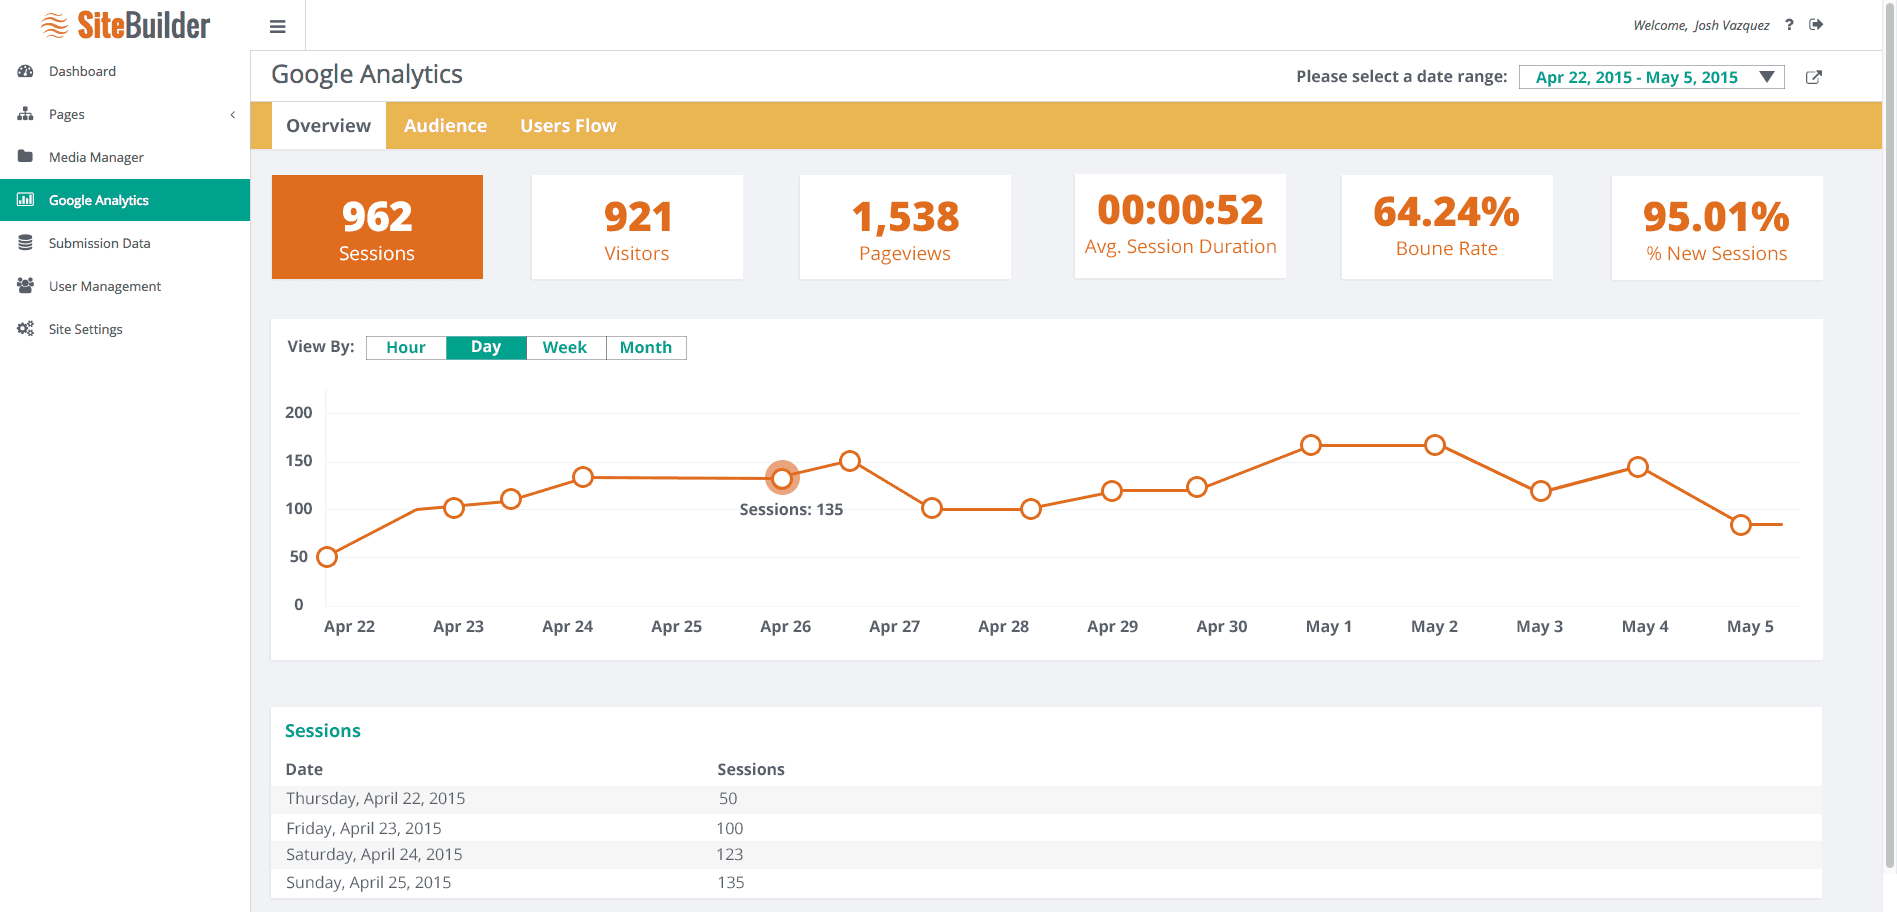Click the Site Settings gears icon
The height and width of the screenshot is (912, 1897).
point(26,328)
